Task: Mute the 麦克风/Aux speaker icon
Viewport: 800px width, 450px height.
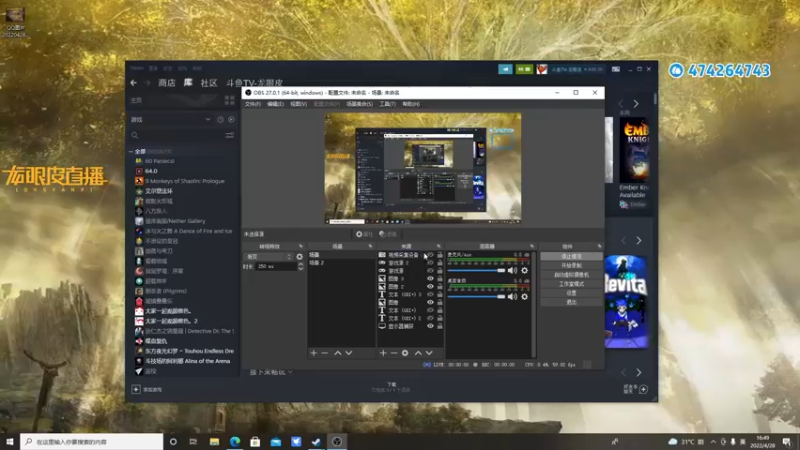Action: 512,270
